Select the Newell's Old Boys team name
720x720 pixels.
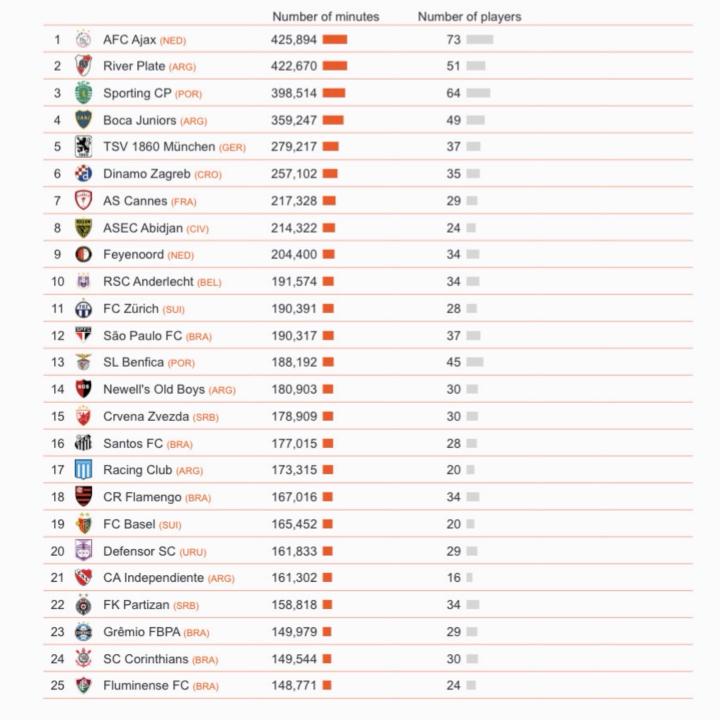154,389
